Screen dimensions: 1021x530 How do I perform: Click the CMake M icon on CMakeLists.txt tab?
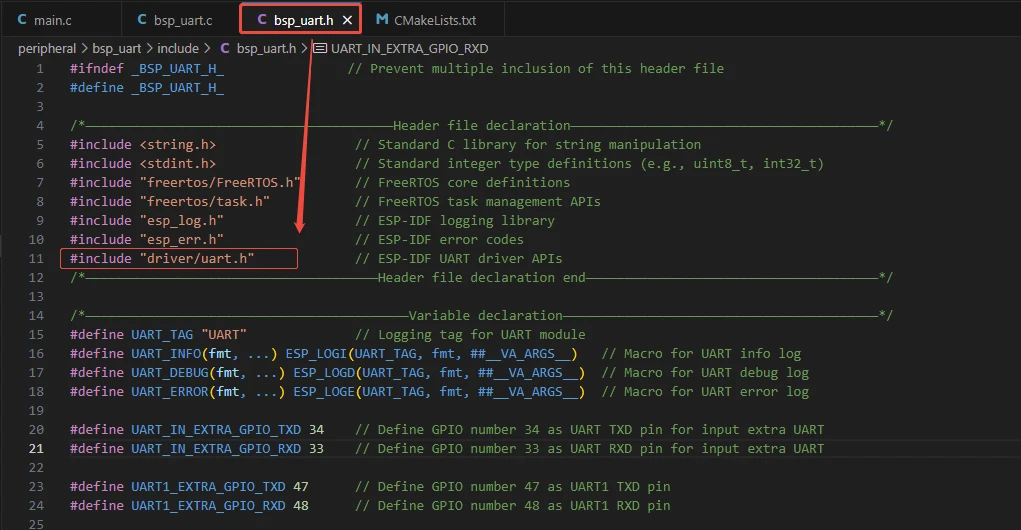382,20
